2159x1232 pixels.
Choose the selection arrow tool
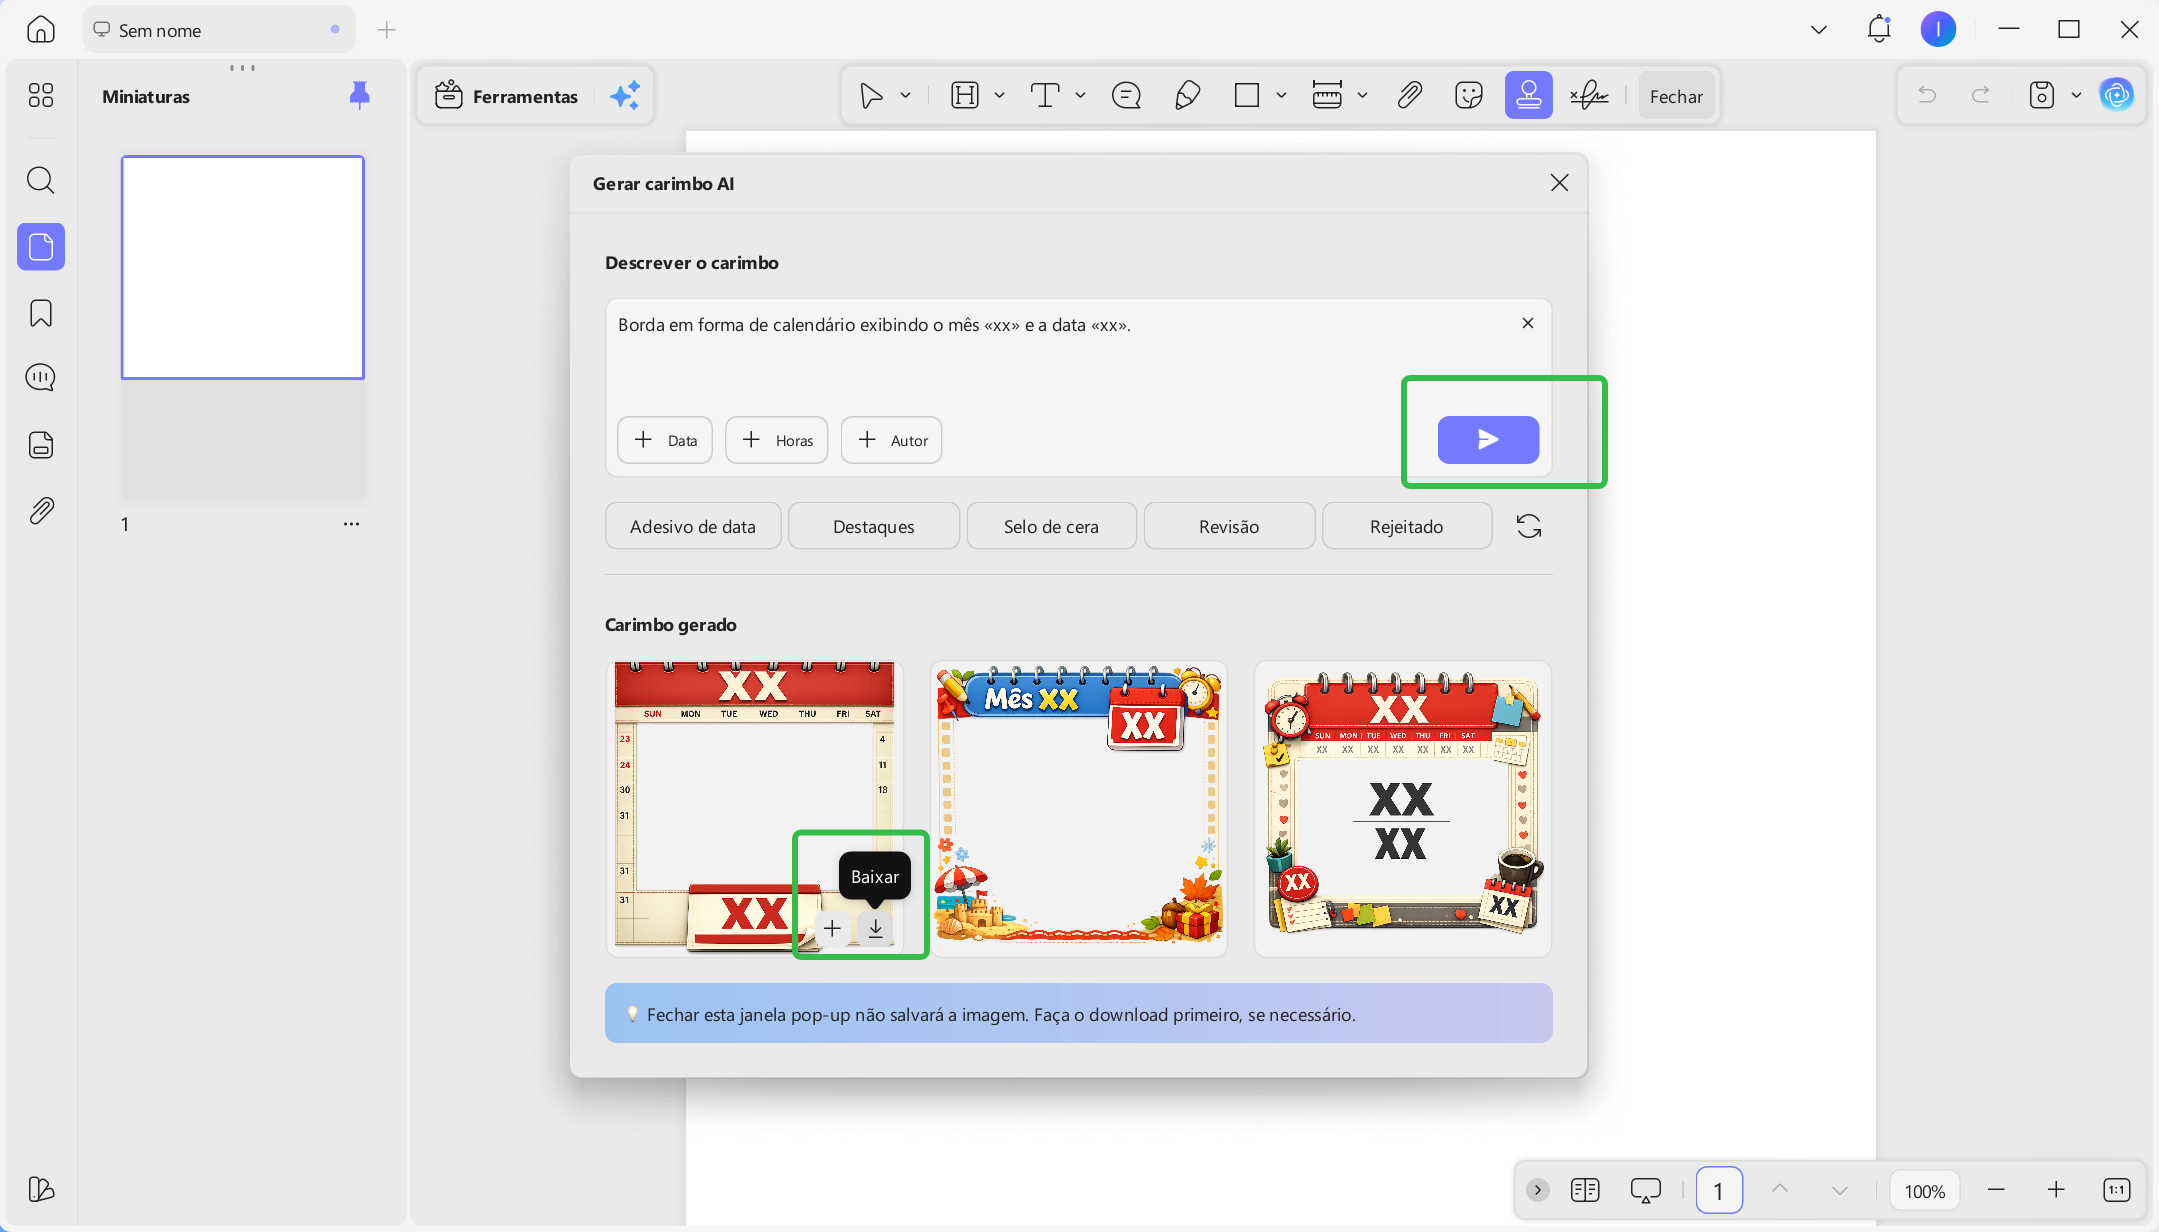[x=871, y=96]
